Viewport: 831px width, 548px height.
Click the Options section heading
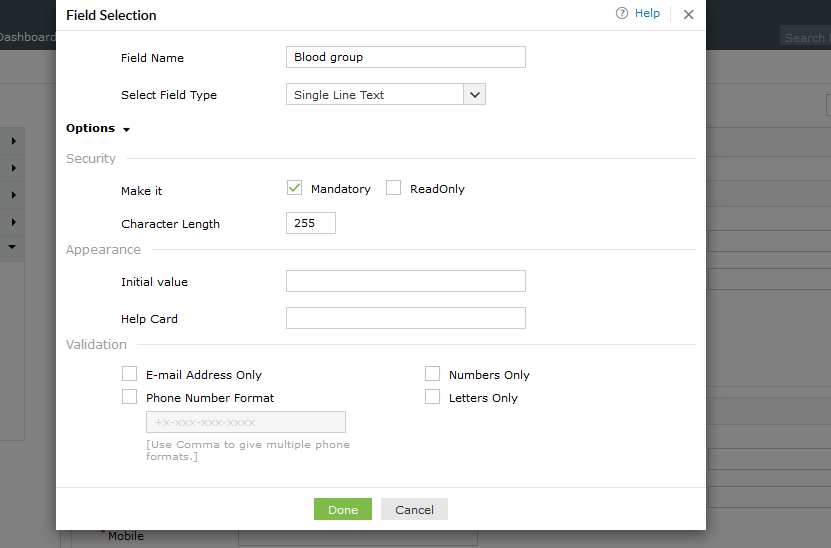[90, 128]
